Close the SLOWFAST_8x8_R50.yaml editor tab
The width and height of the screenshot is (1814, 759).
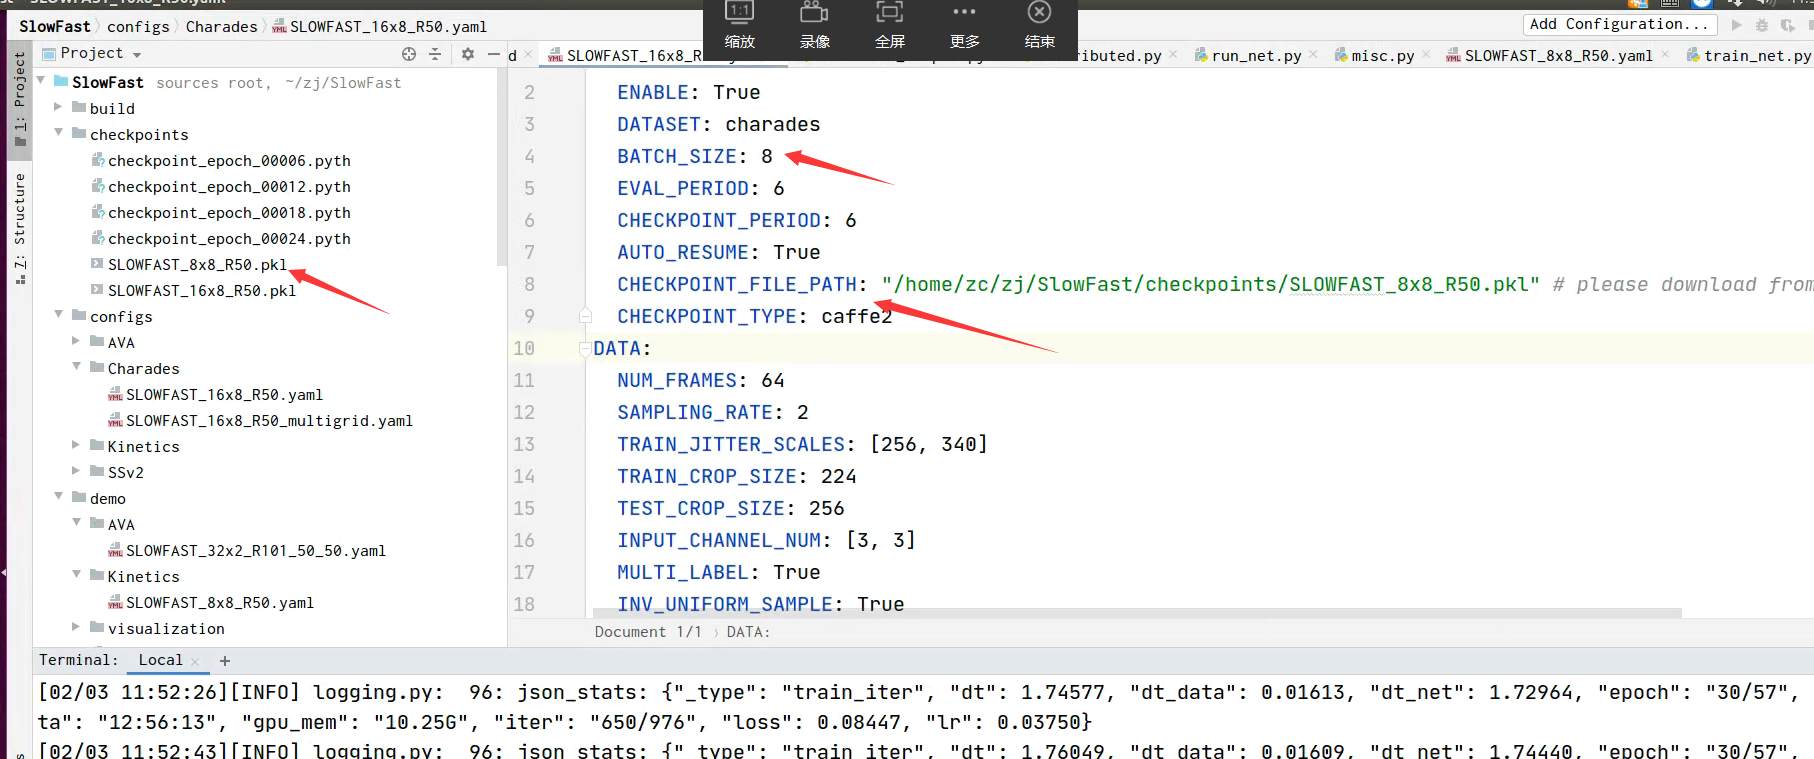(1665, 54)
